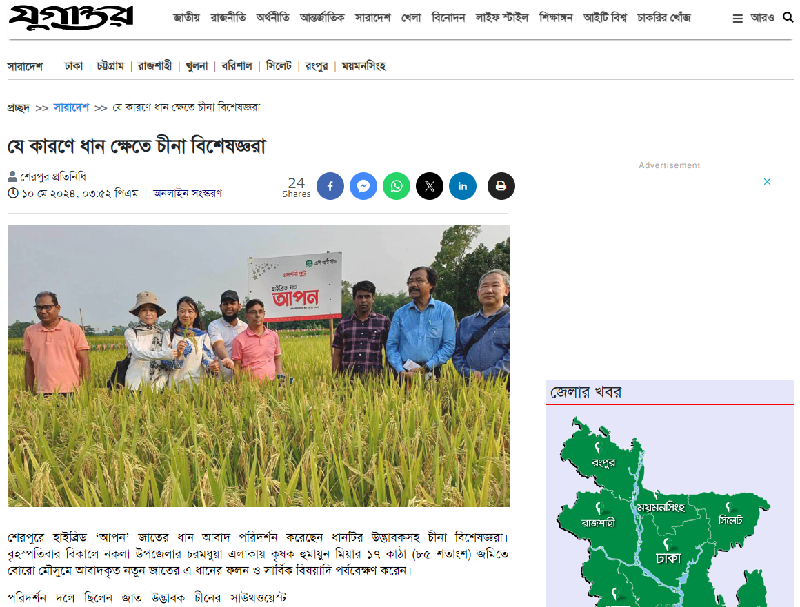Share via Messenger icon
This screenshot has width=800, height=607.
(x=363, y=186)
